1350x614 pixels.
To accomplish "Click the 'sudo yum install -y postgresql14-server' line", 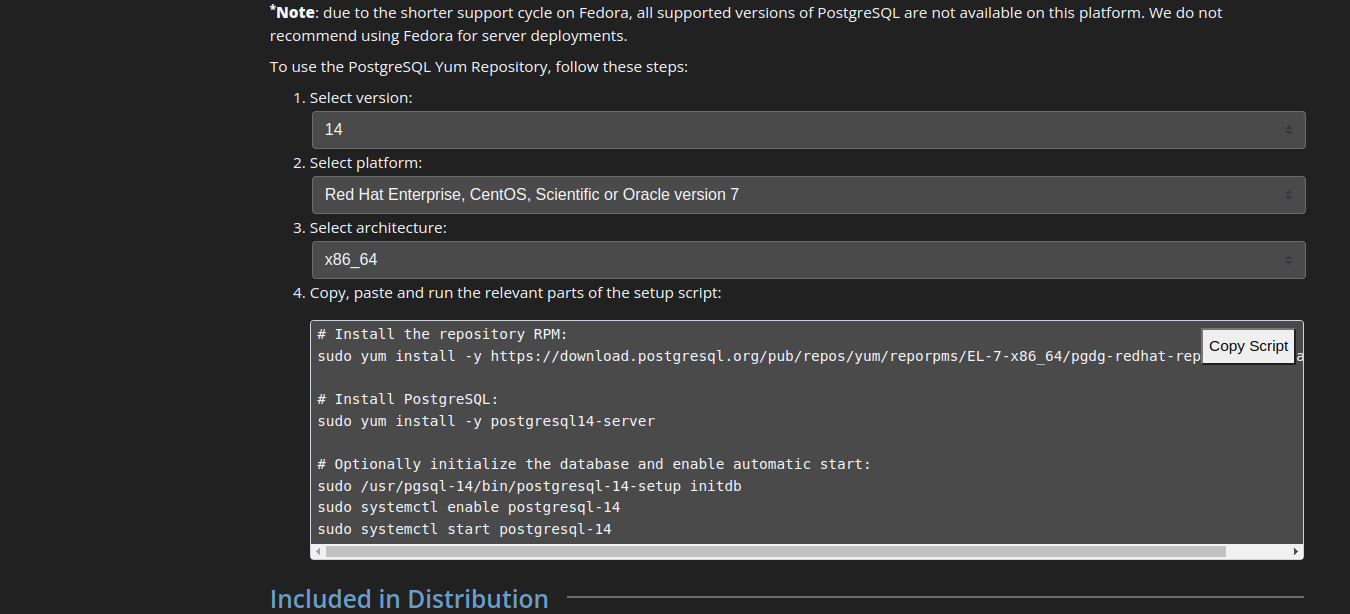I will pyautogui.click(x=486, y=421).
